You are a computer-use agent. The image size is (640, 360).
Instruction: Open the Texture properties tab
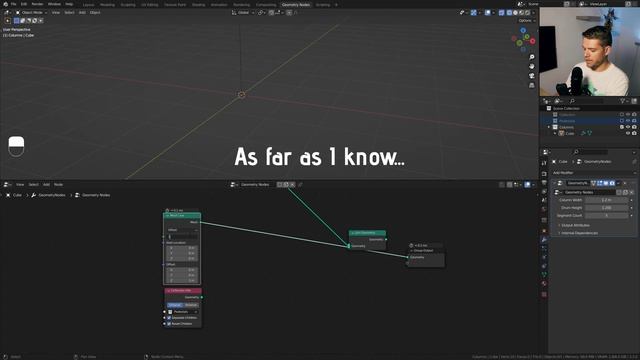pyautogui.click(x=544, y=294)
